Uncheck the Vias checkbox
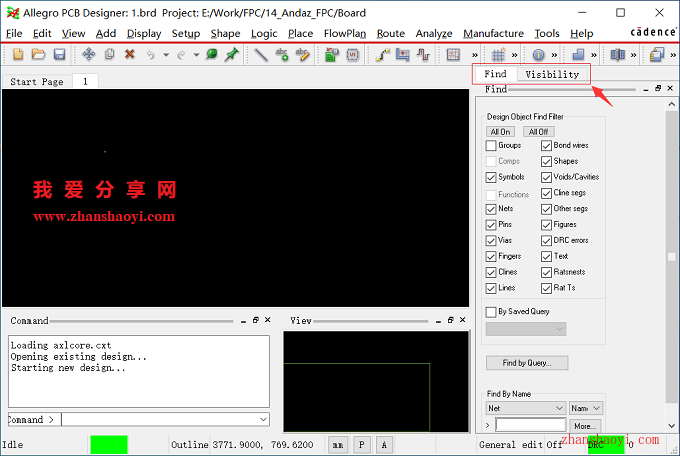680x456 pixels. point(491,240)
